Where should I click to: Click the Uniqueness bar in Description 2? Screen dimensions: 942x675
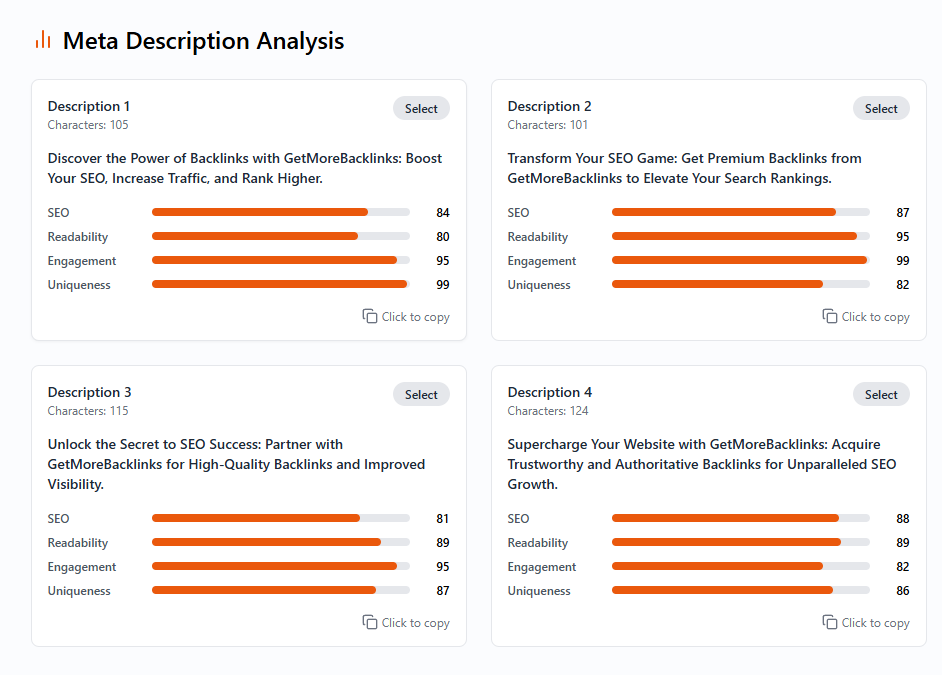(x=741, y=284)
